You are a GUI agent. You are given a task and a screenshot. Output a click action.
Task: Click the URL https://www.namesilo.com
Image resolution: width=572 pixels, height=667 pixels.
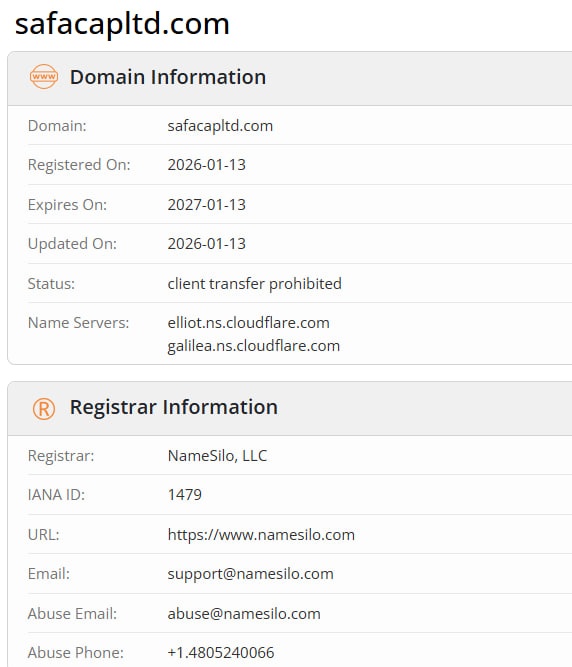pyautogui.click(x=261, y=535)
